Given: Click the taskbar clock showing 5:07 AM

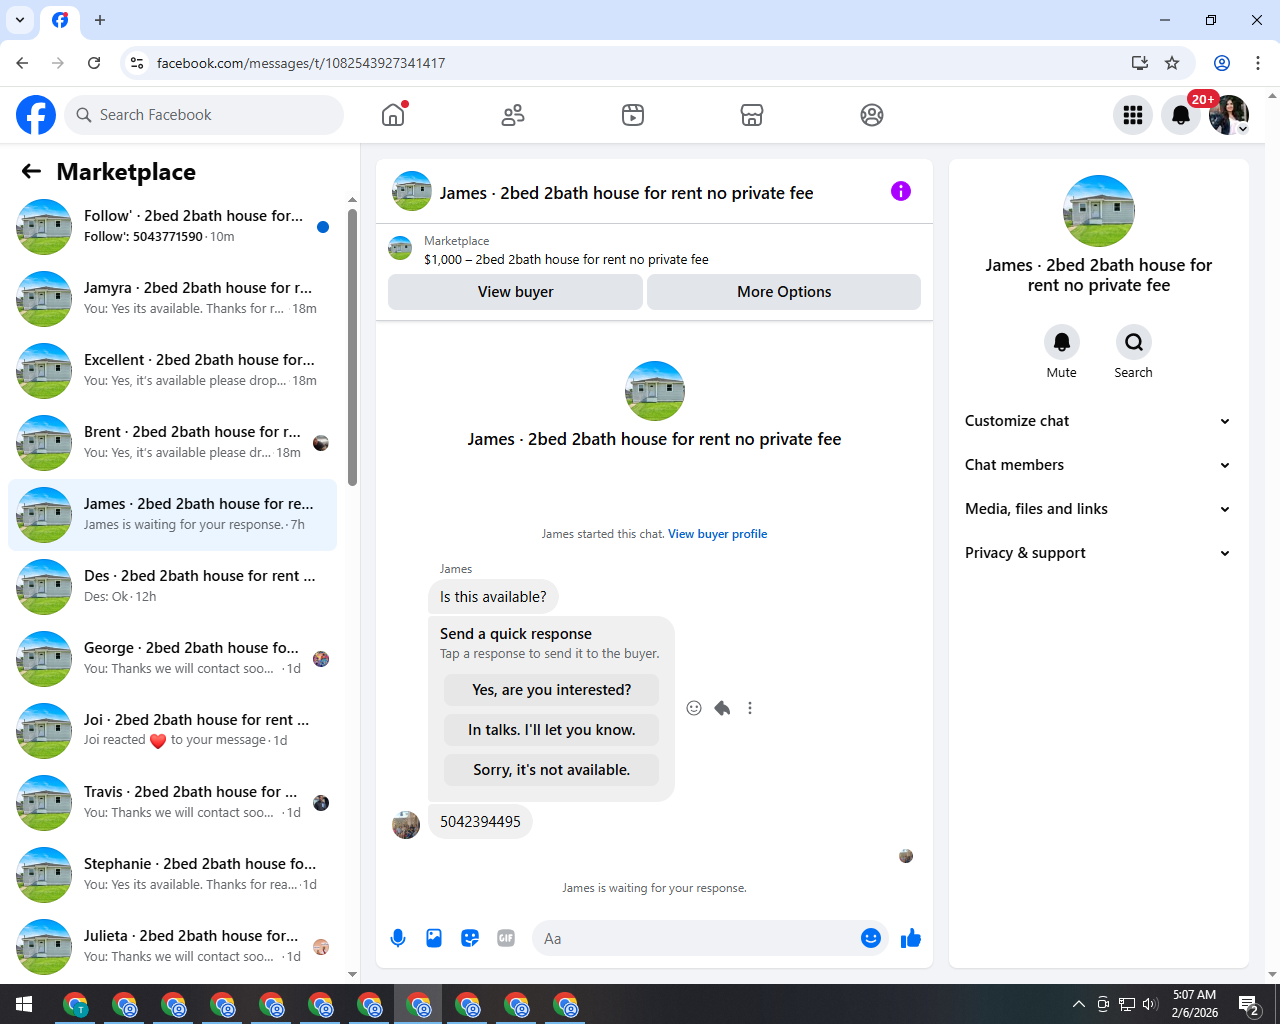Looking at the screenshot, I should pos(1195,1004).
